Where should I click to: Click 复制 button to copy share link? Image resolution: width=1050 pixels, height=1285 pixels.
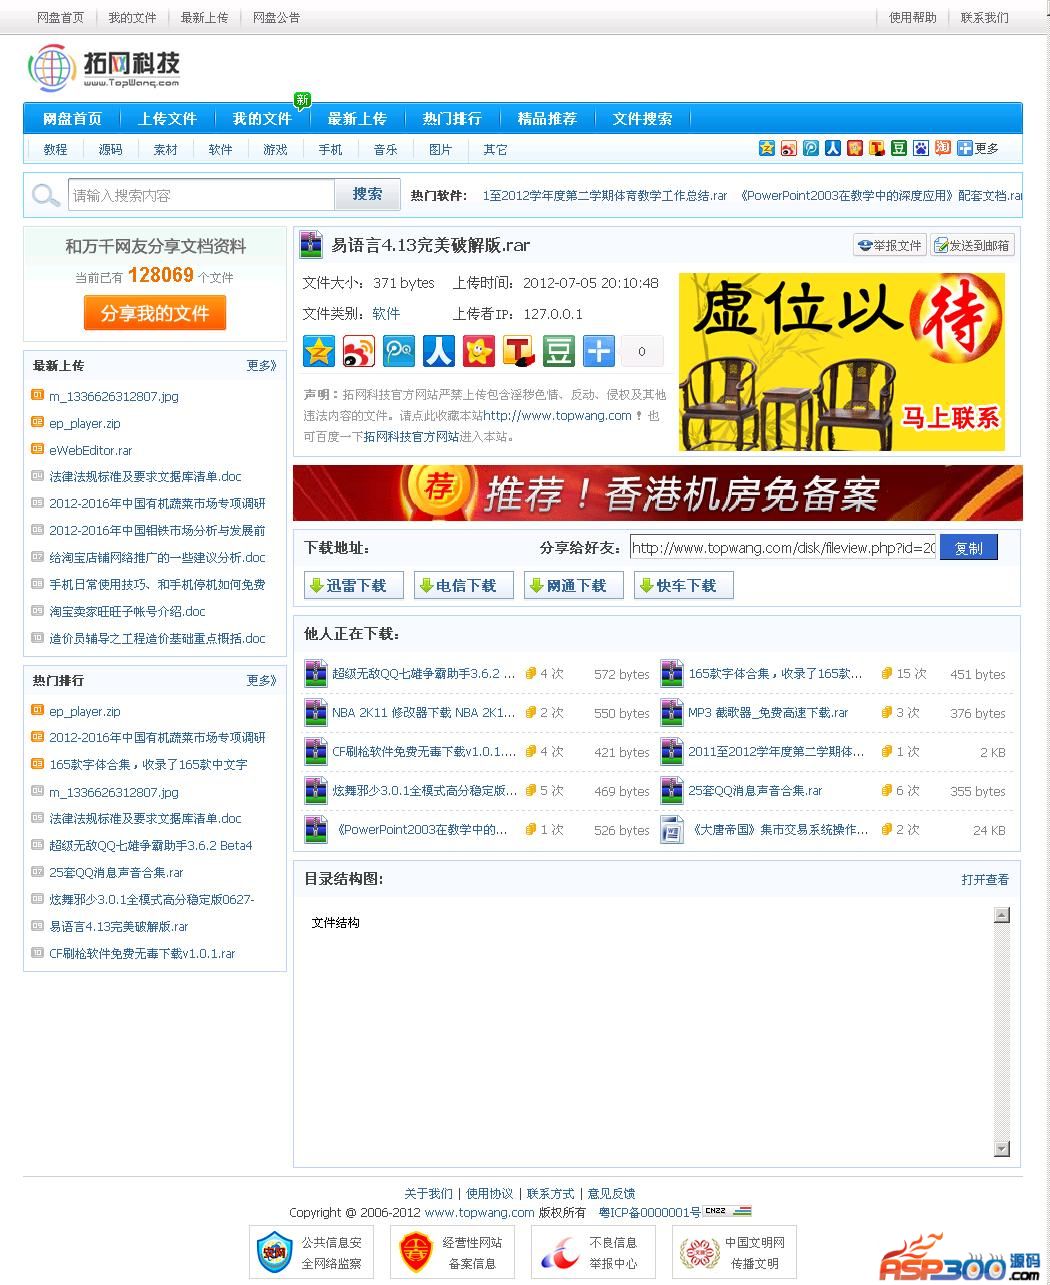pyautogui.click(x=968, y=548)
